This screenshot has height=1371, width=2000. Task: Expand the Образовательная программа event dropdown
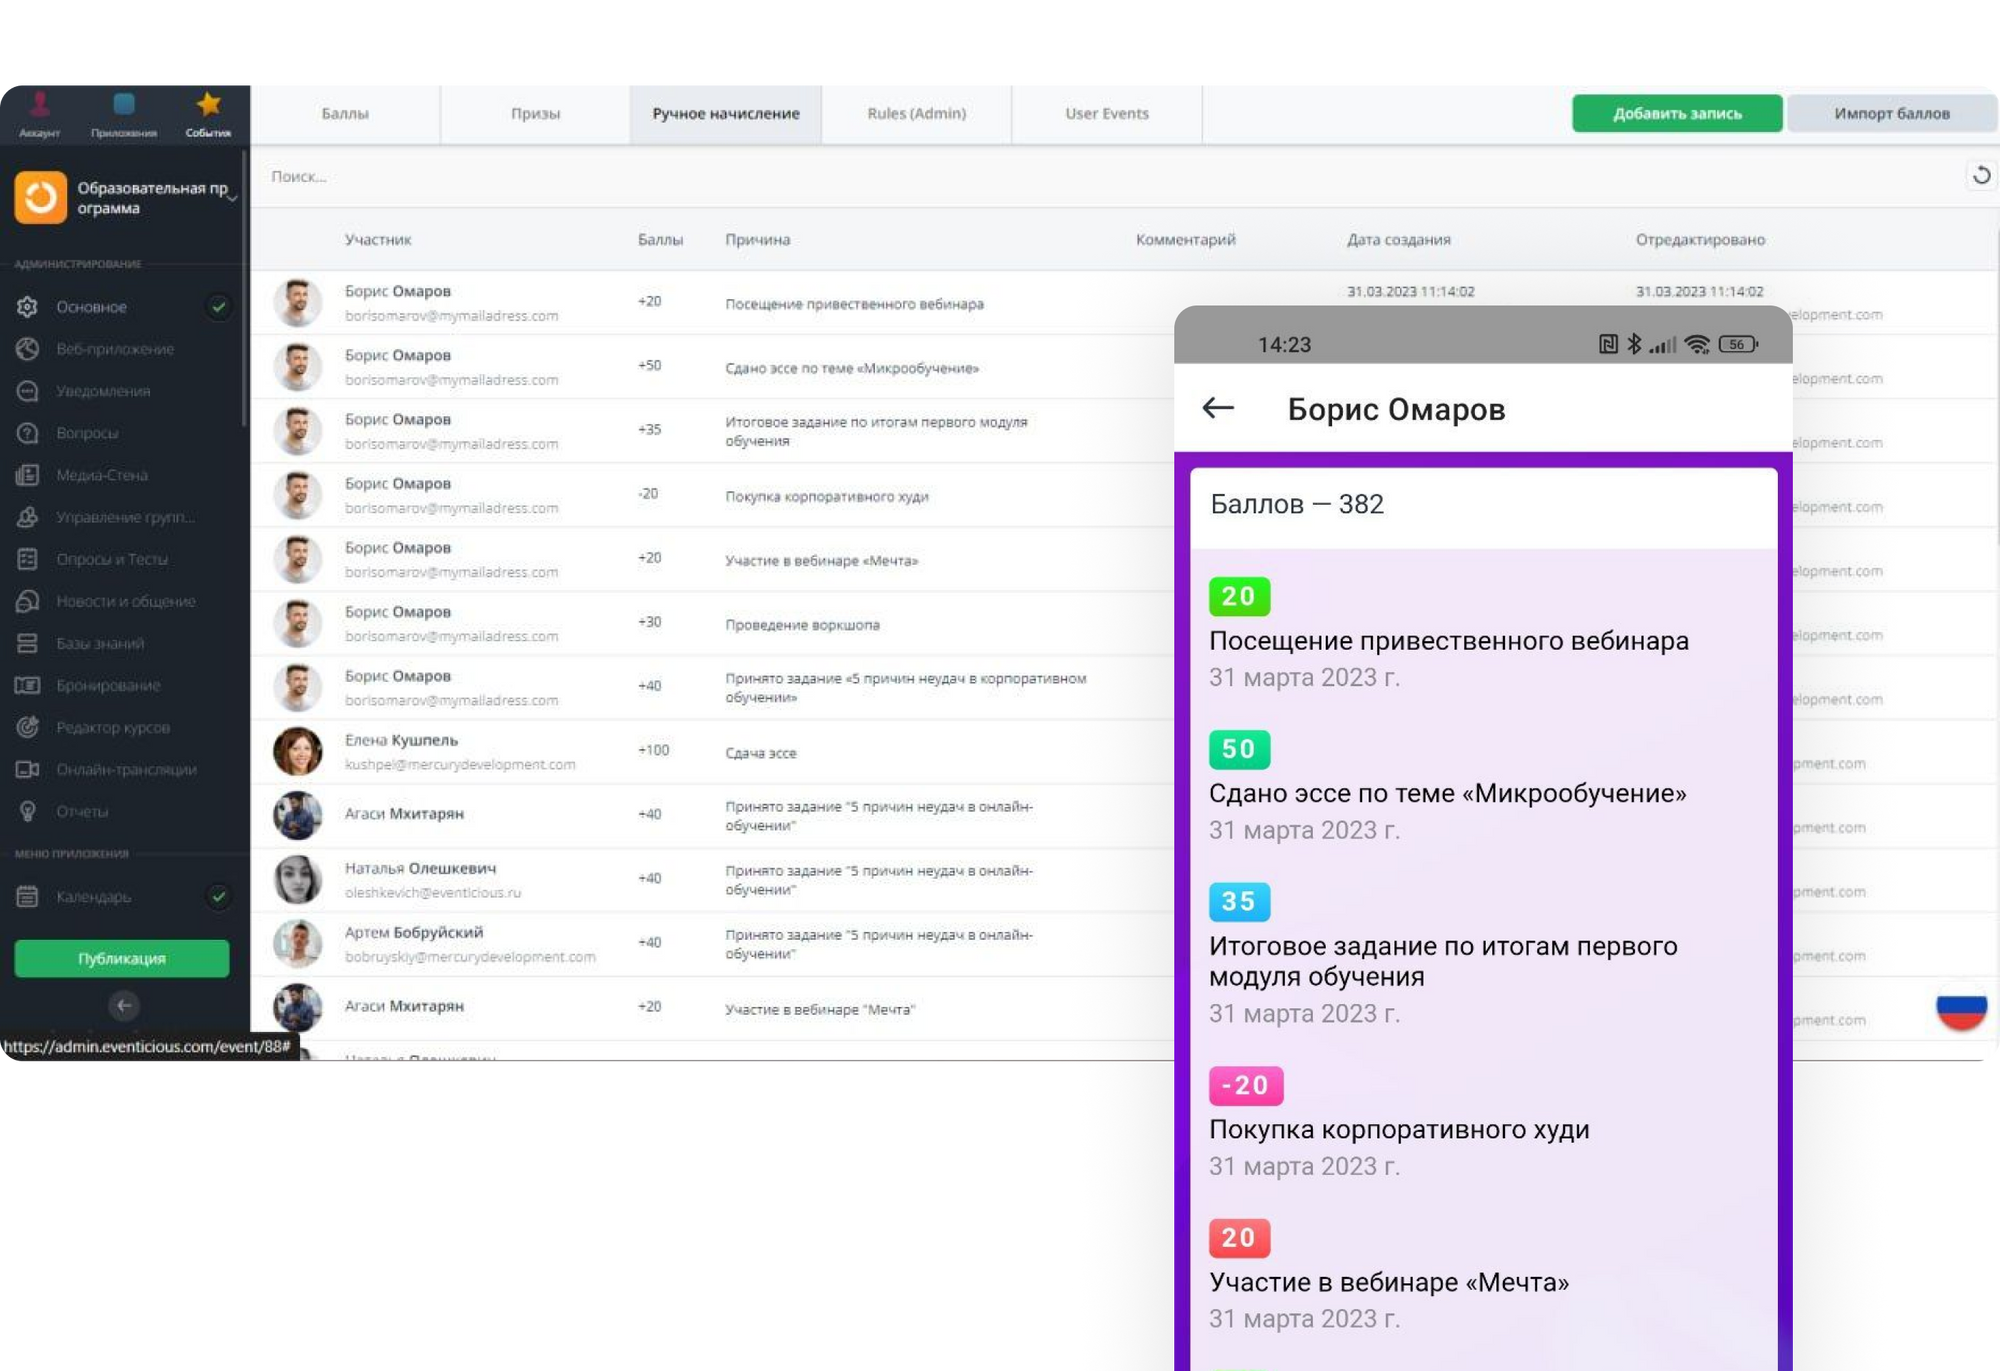pyautogui.click(x=232, y=198)
